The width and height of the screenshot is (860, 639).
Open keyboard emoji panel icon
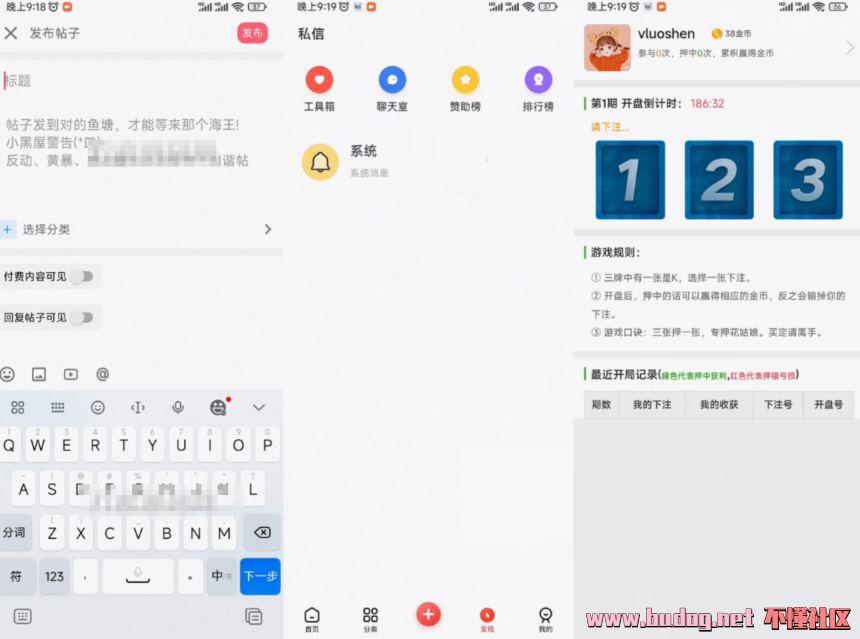98,407
